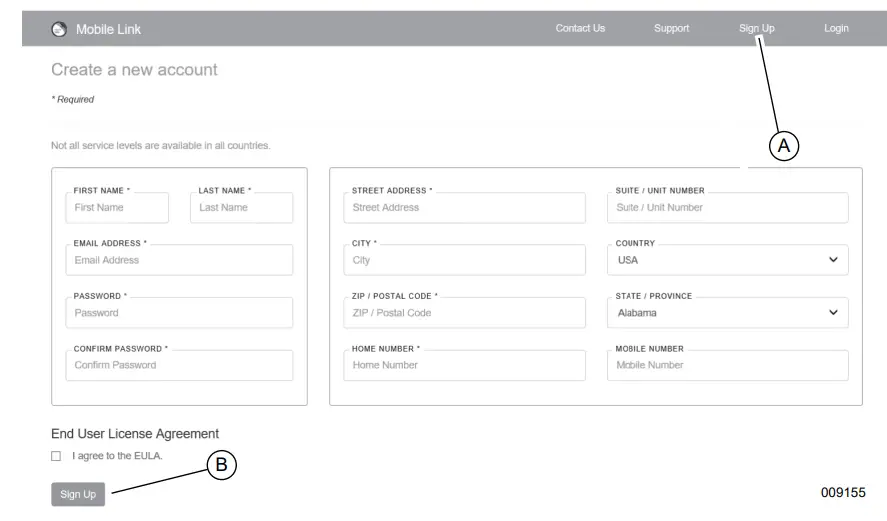Click the Mobile Link brand name
This screenshot has height=521, width=887.
(108, 29)
